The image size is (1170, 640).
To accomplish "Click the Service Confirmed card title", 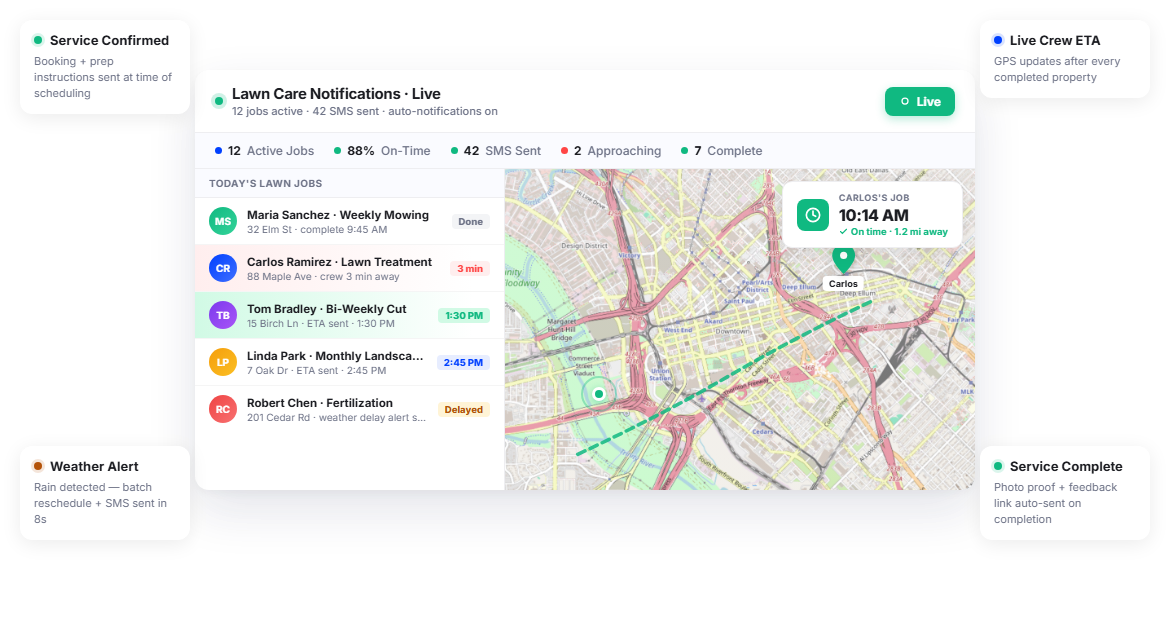I will [109, 40].
